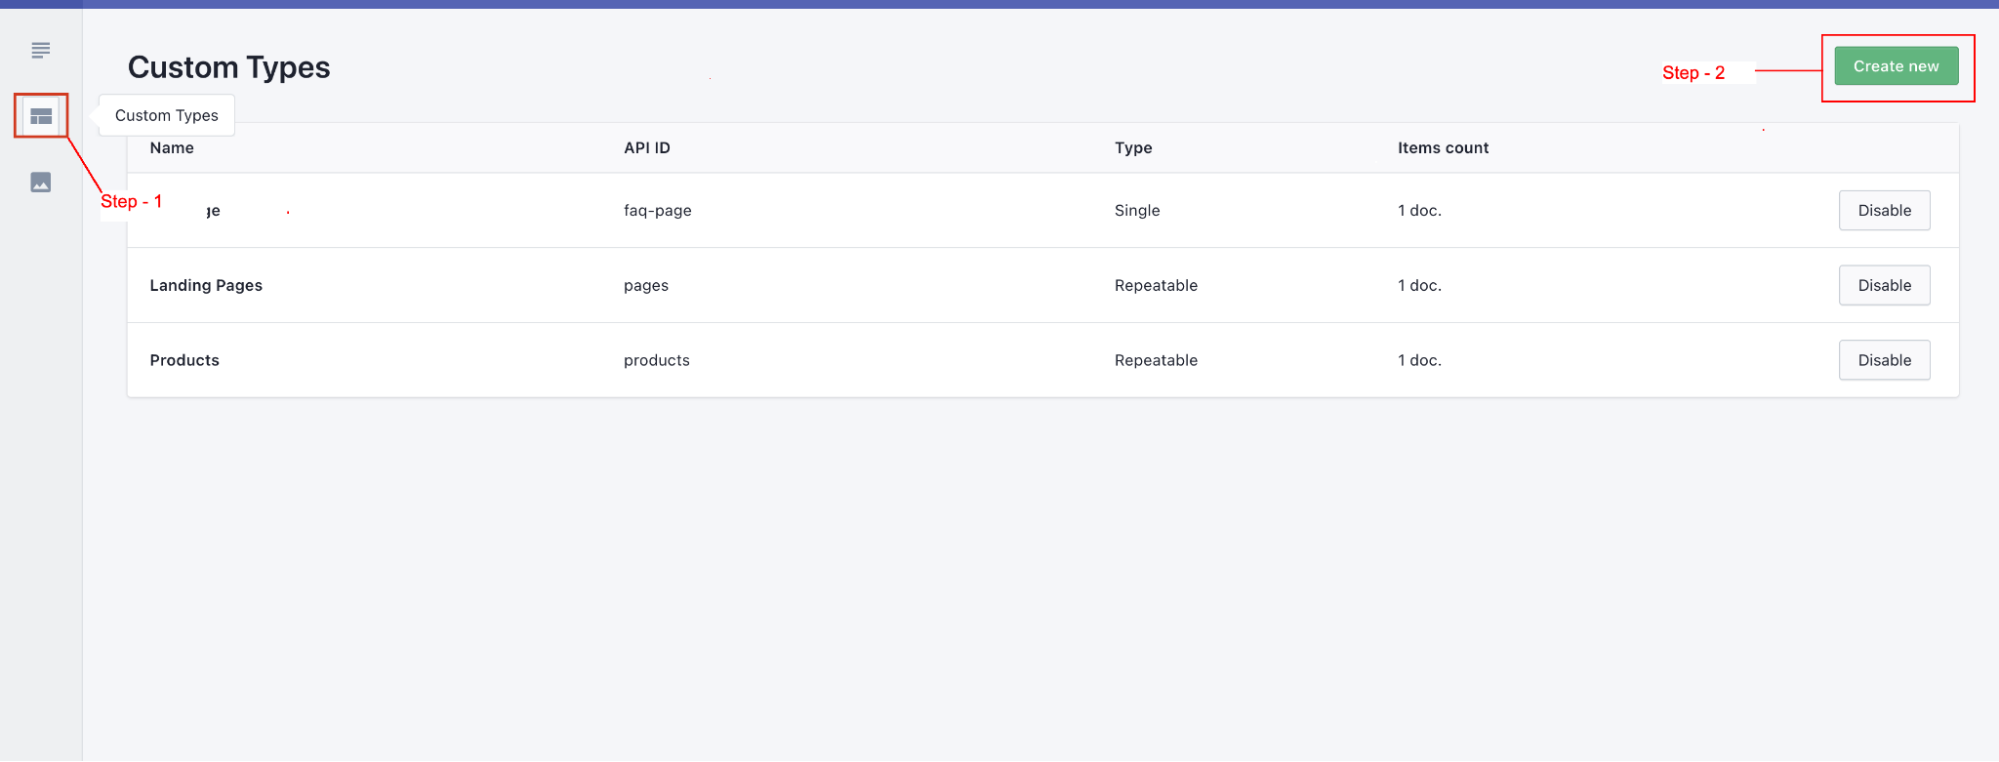Click the faq-page API ID

tap(657, 210)
